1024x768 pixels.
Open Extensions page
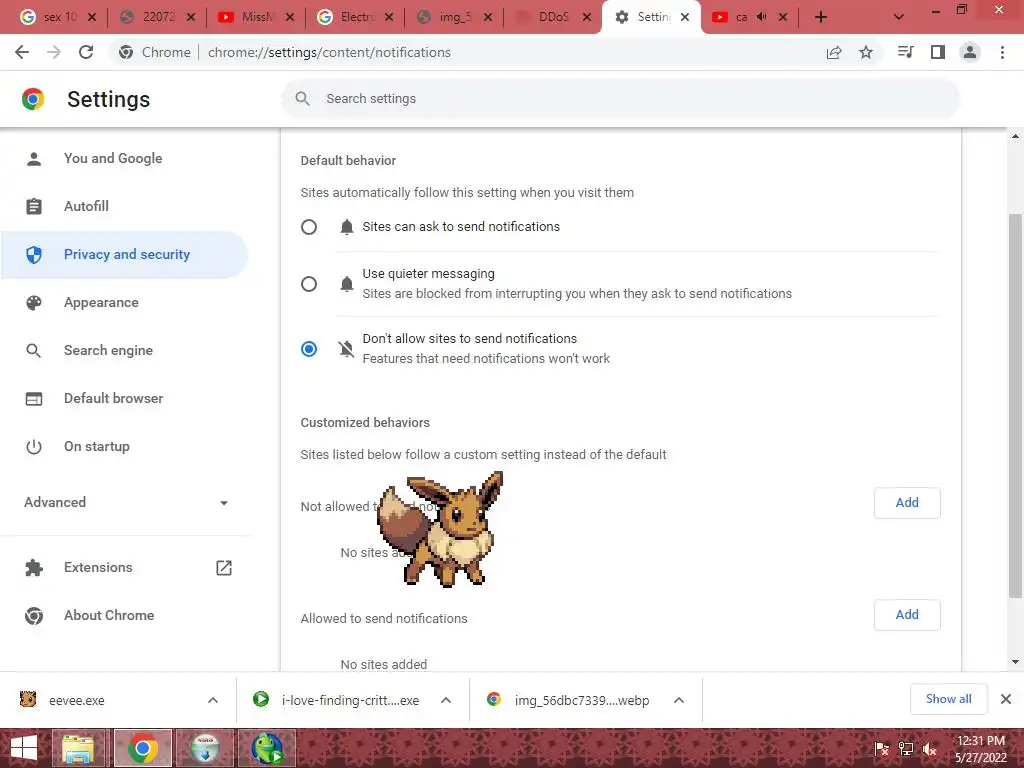[x=98, y=568]
